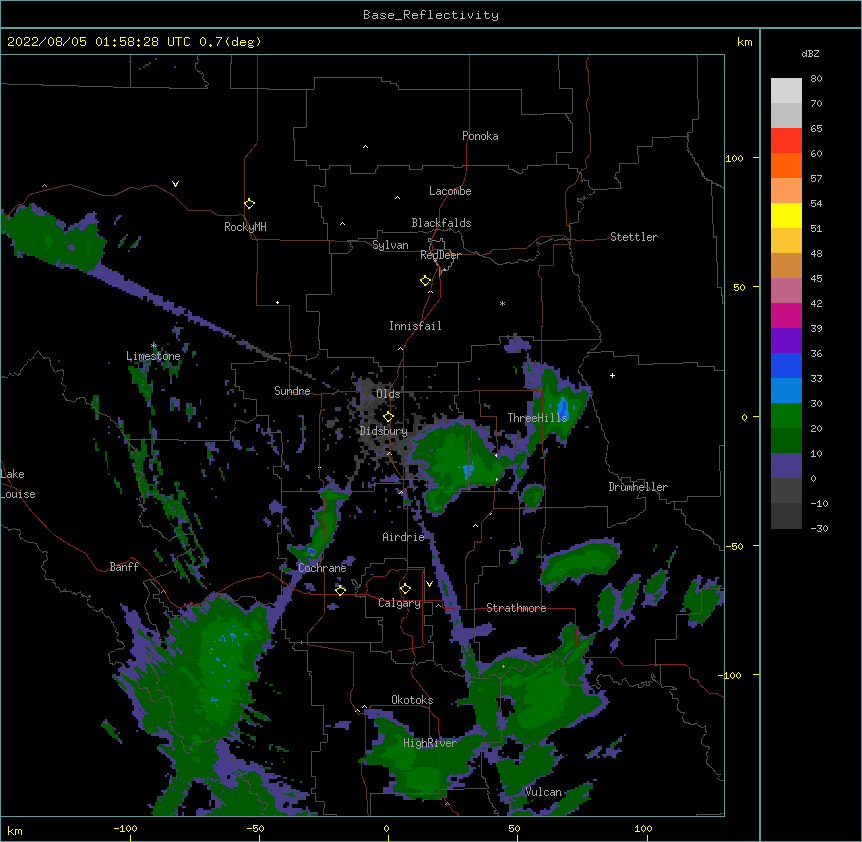The width and height of the screenshot is (862, 842).
Task: Click the Olds town label
Action: [388, 394]
